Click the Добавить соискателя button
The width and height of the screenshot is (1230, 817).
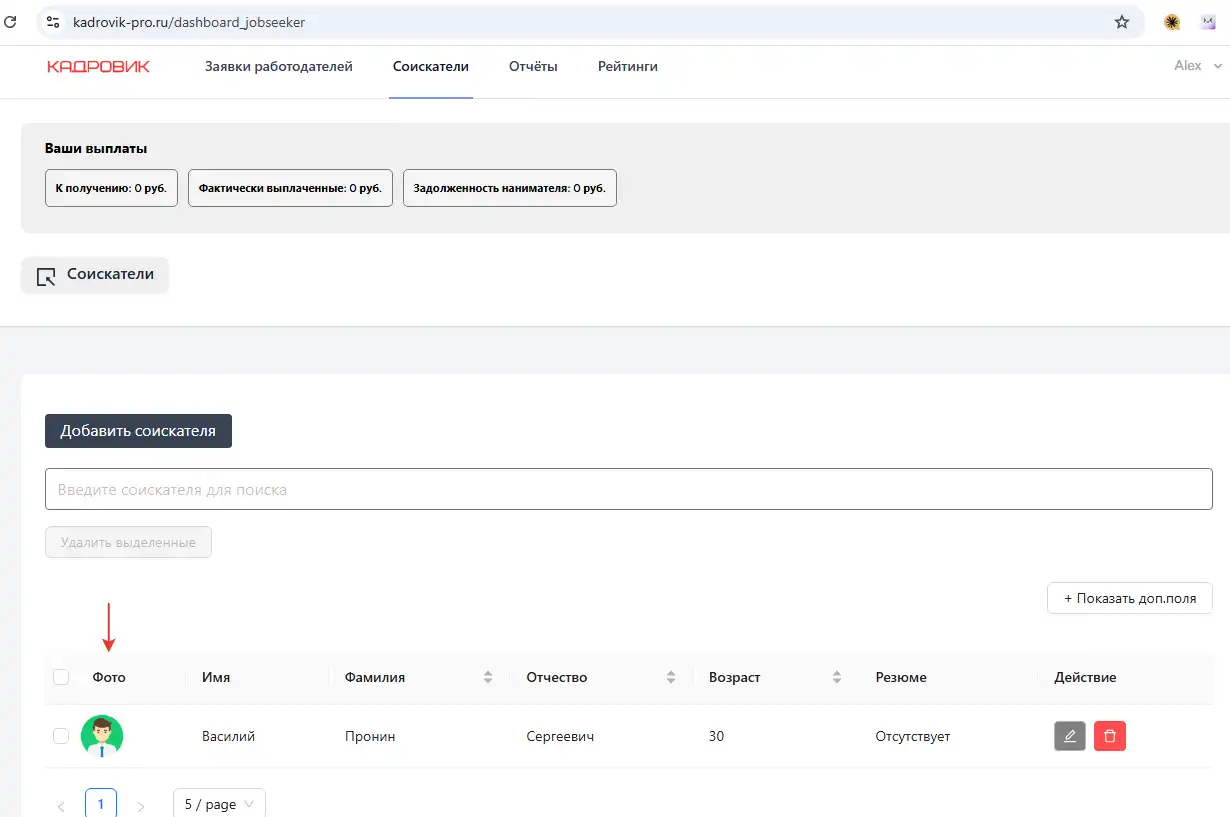click(x=138, y=431)
